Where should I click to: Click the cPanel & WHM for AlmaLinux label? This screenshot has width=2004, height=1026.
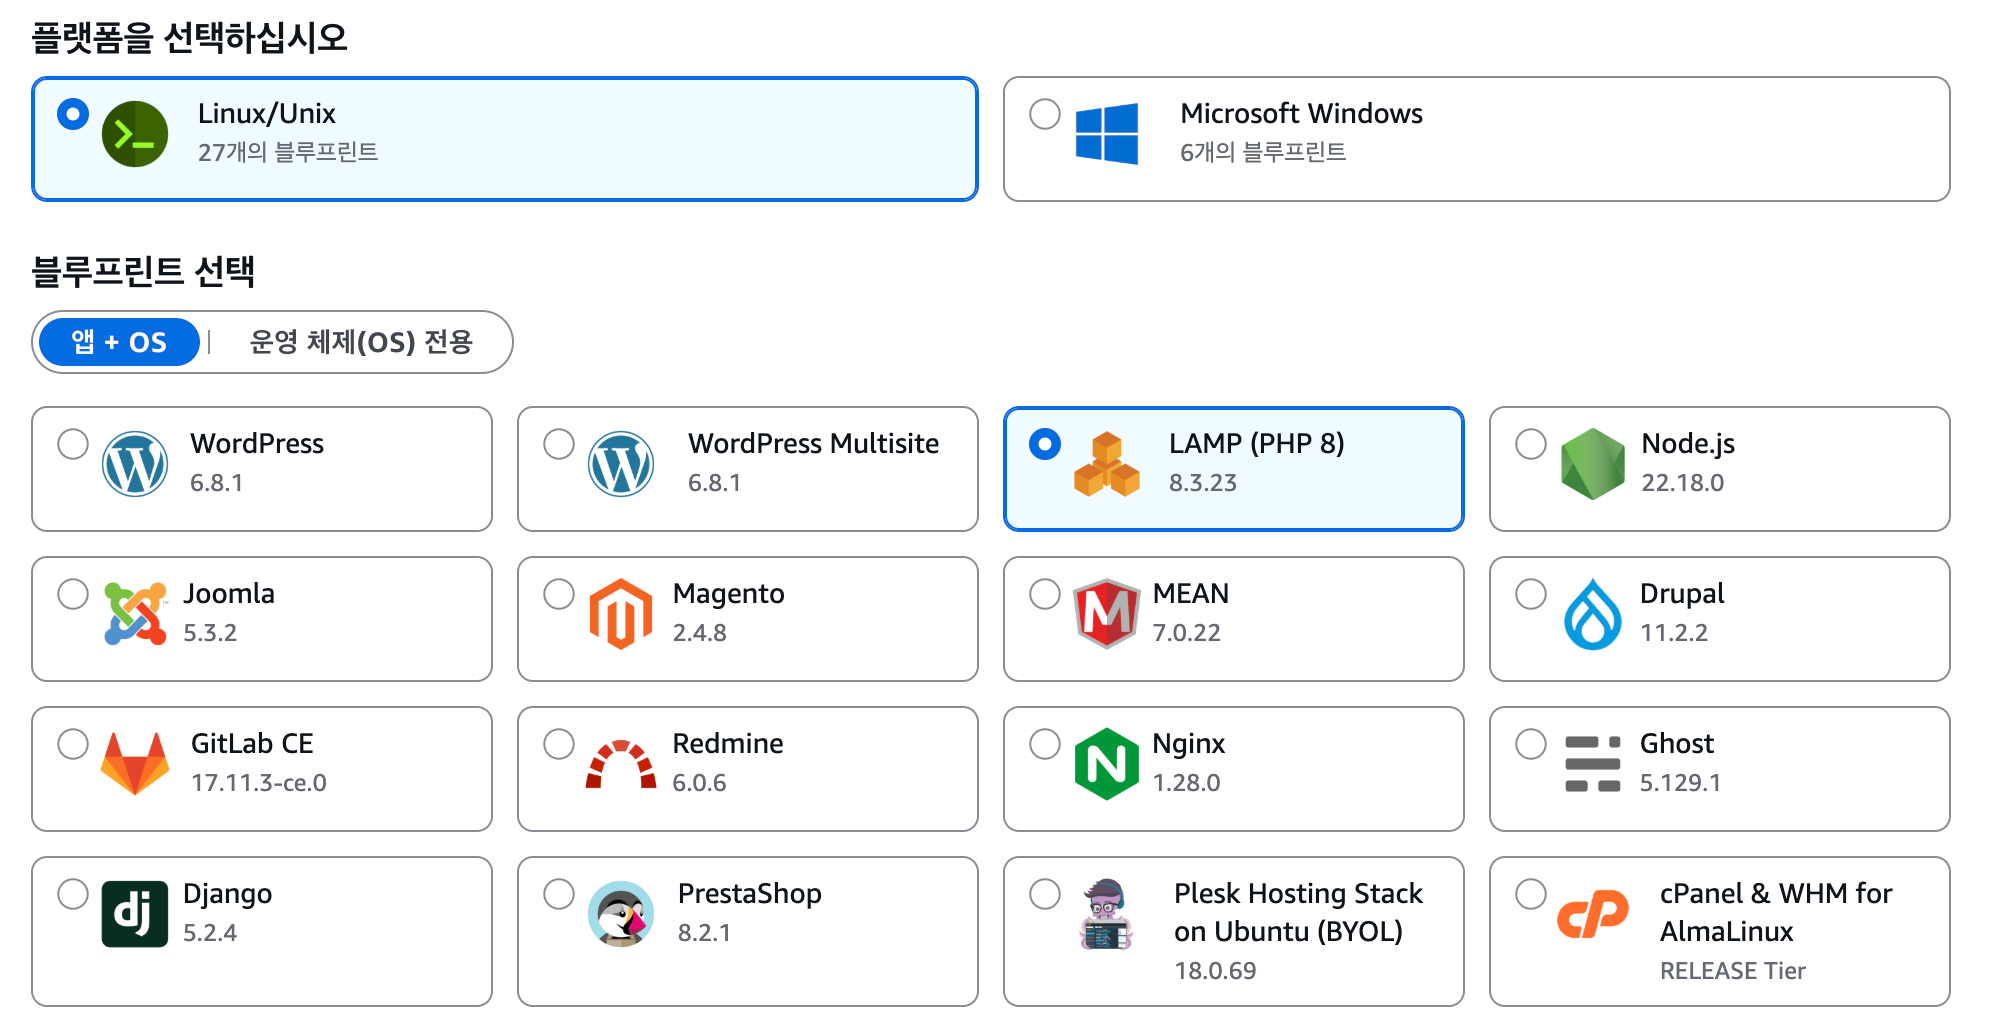click(x=1776, y=912)
